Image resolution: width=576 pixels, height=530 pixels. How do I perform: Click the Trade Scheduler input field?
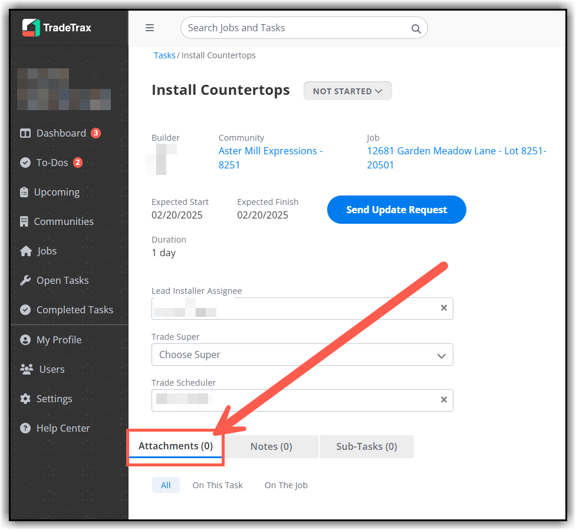(x=302, y=400)
